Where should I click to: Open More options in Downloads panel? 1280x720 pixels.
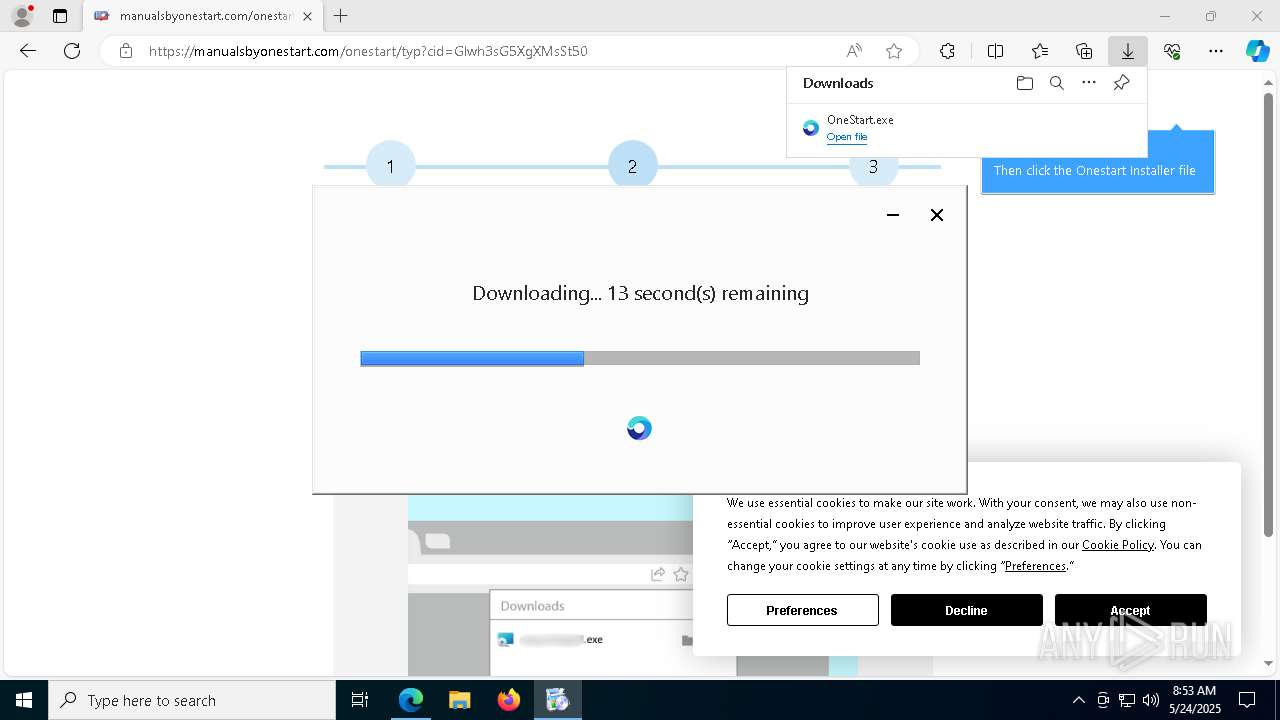tap(1089, 83)
